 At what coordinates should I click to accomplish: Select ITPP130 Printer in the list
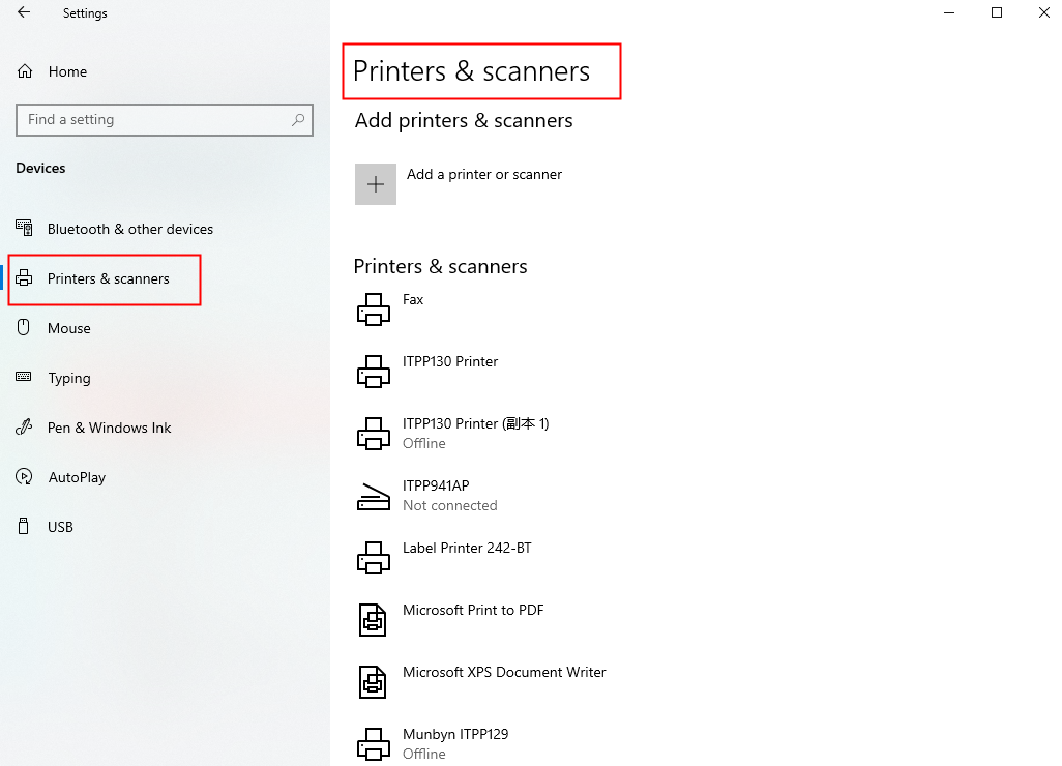tap(450, 362)
